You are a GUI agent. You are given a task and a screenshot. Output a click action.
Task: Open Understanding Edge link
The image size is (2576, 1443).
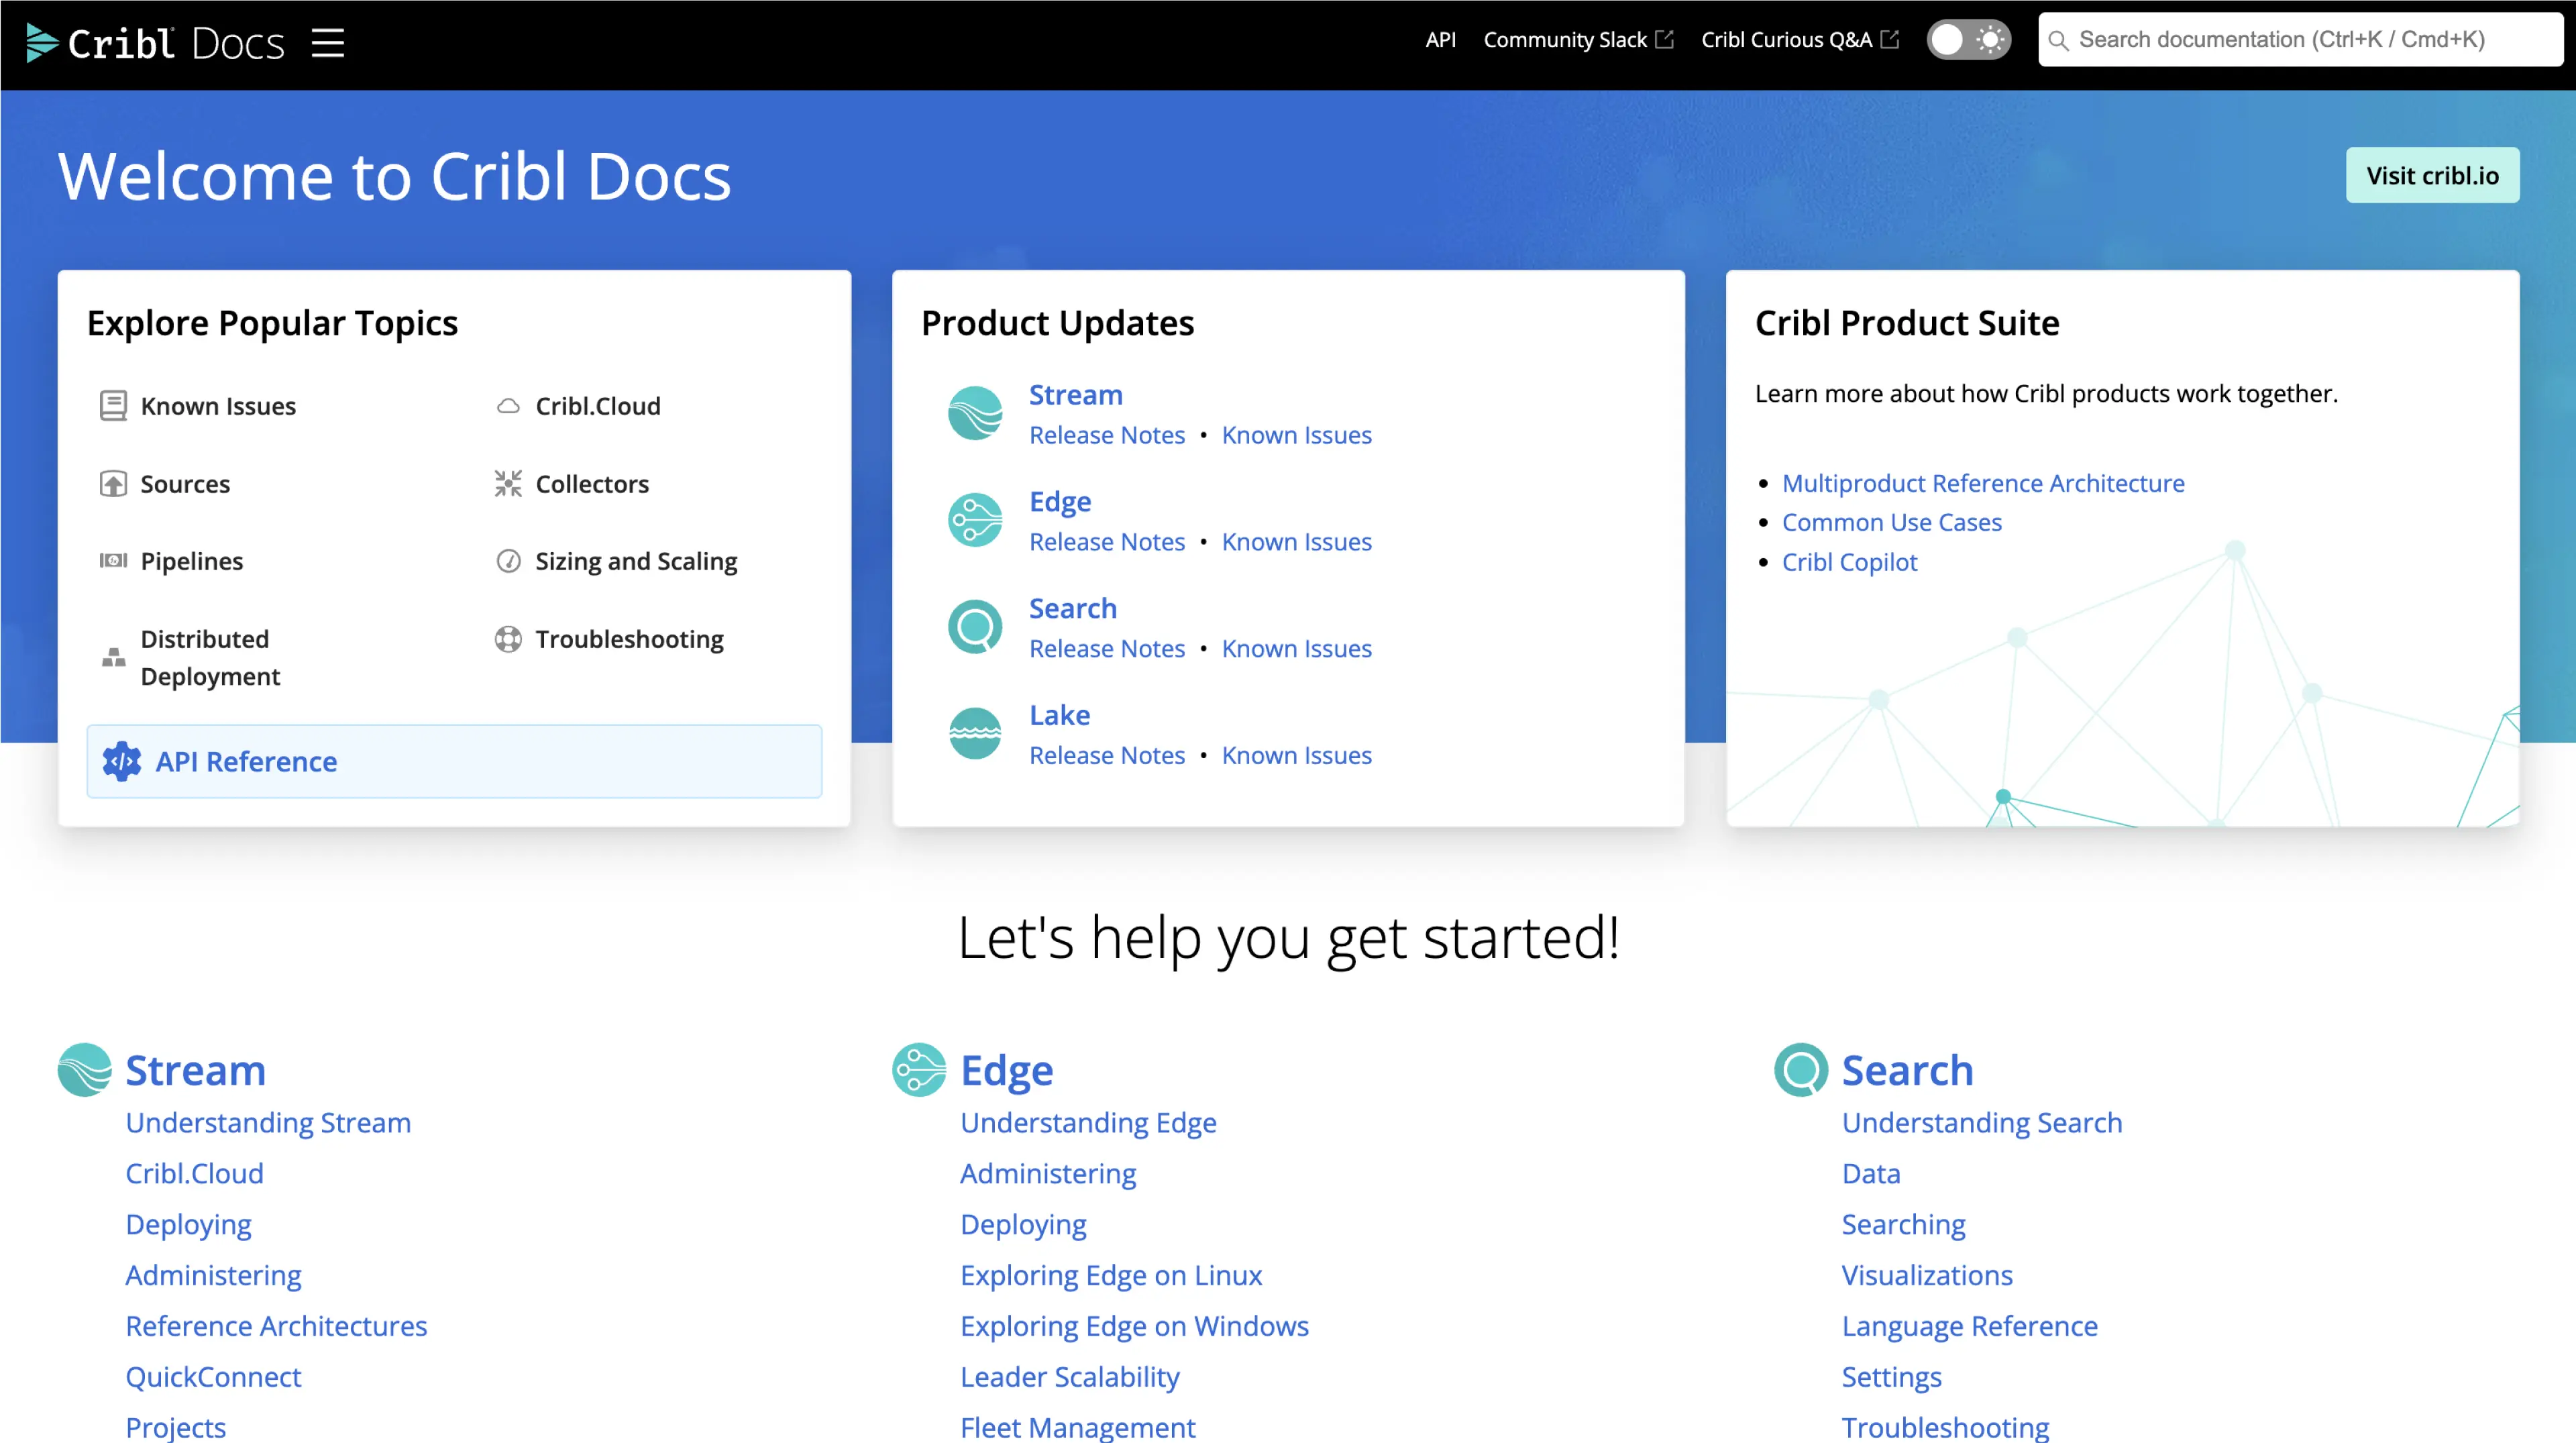pyautogui.click(x=1088, y=1123)
